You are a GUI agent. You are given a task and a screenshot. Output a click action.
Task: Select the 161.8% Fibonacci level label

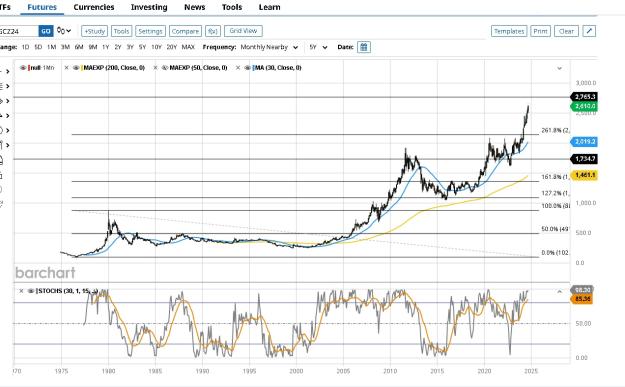click(555, 177)
